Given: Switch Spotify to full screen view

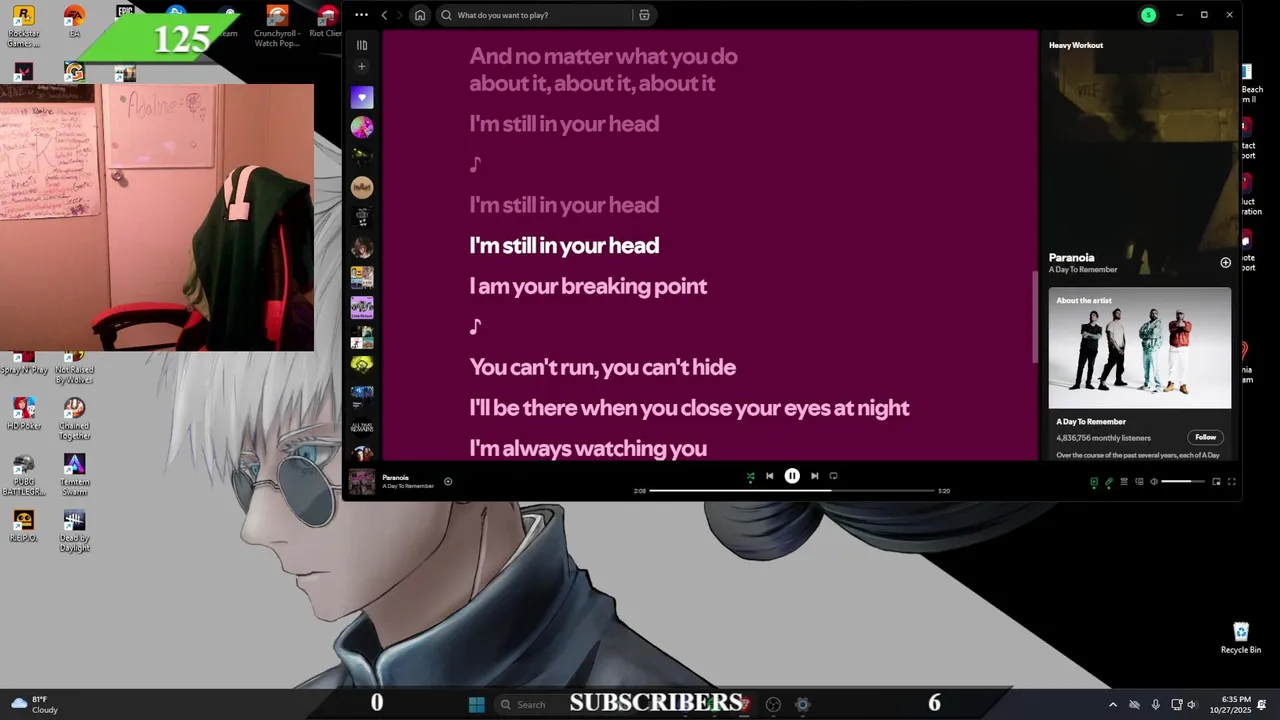Looking at the screenshot, I should [1231, 482].
